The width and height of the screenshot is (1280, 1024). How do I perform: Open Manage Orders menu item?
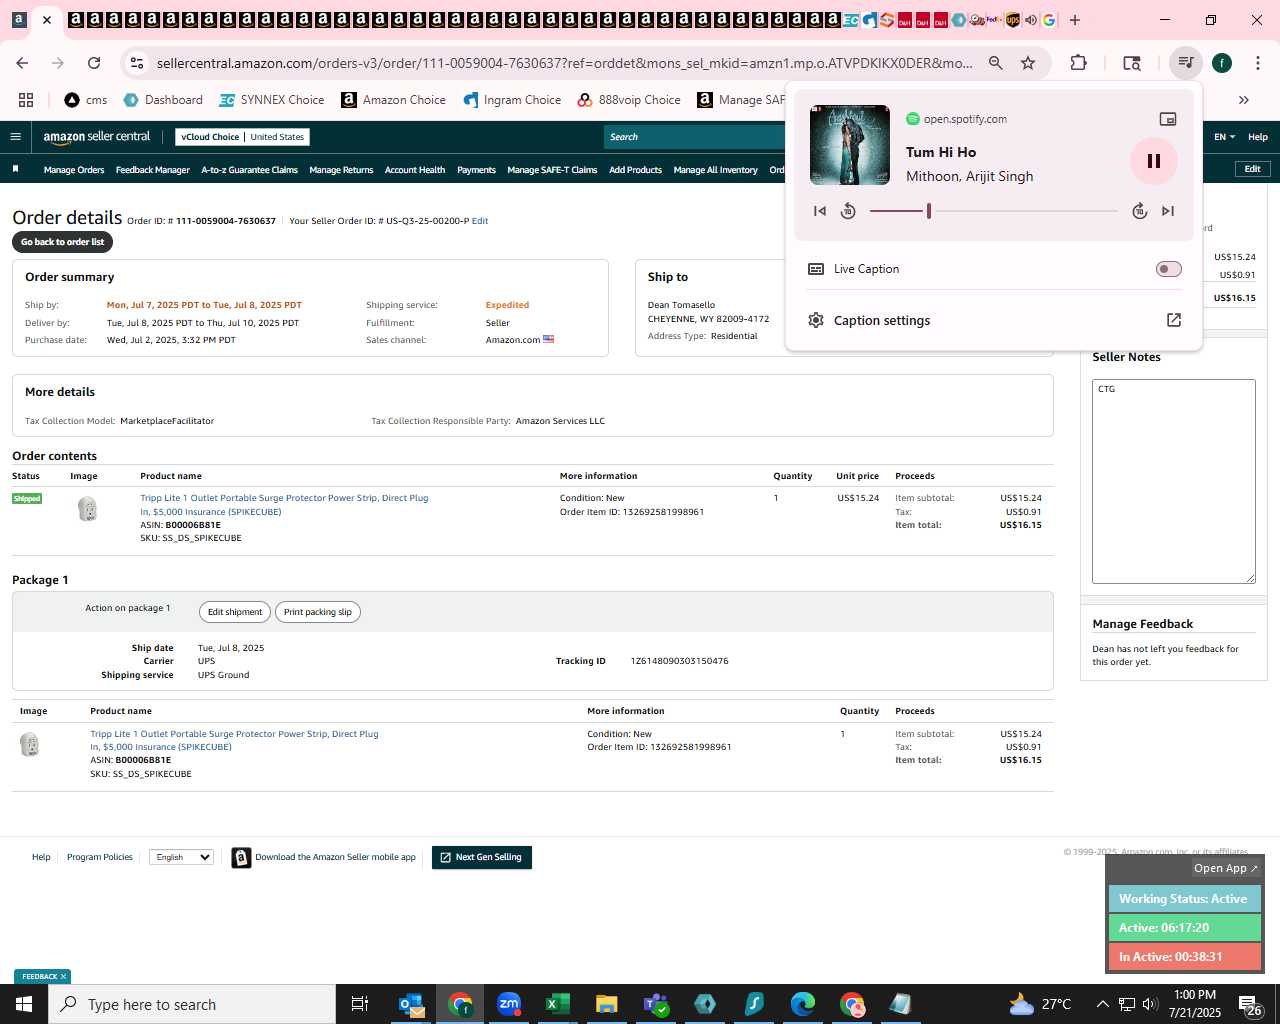(74, 170)
